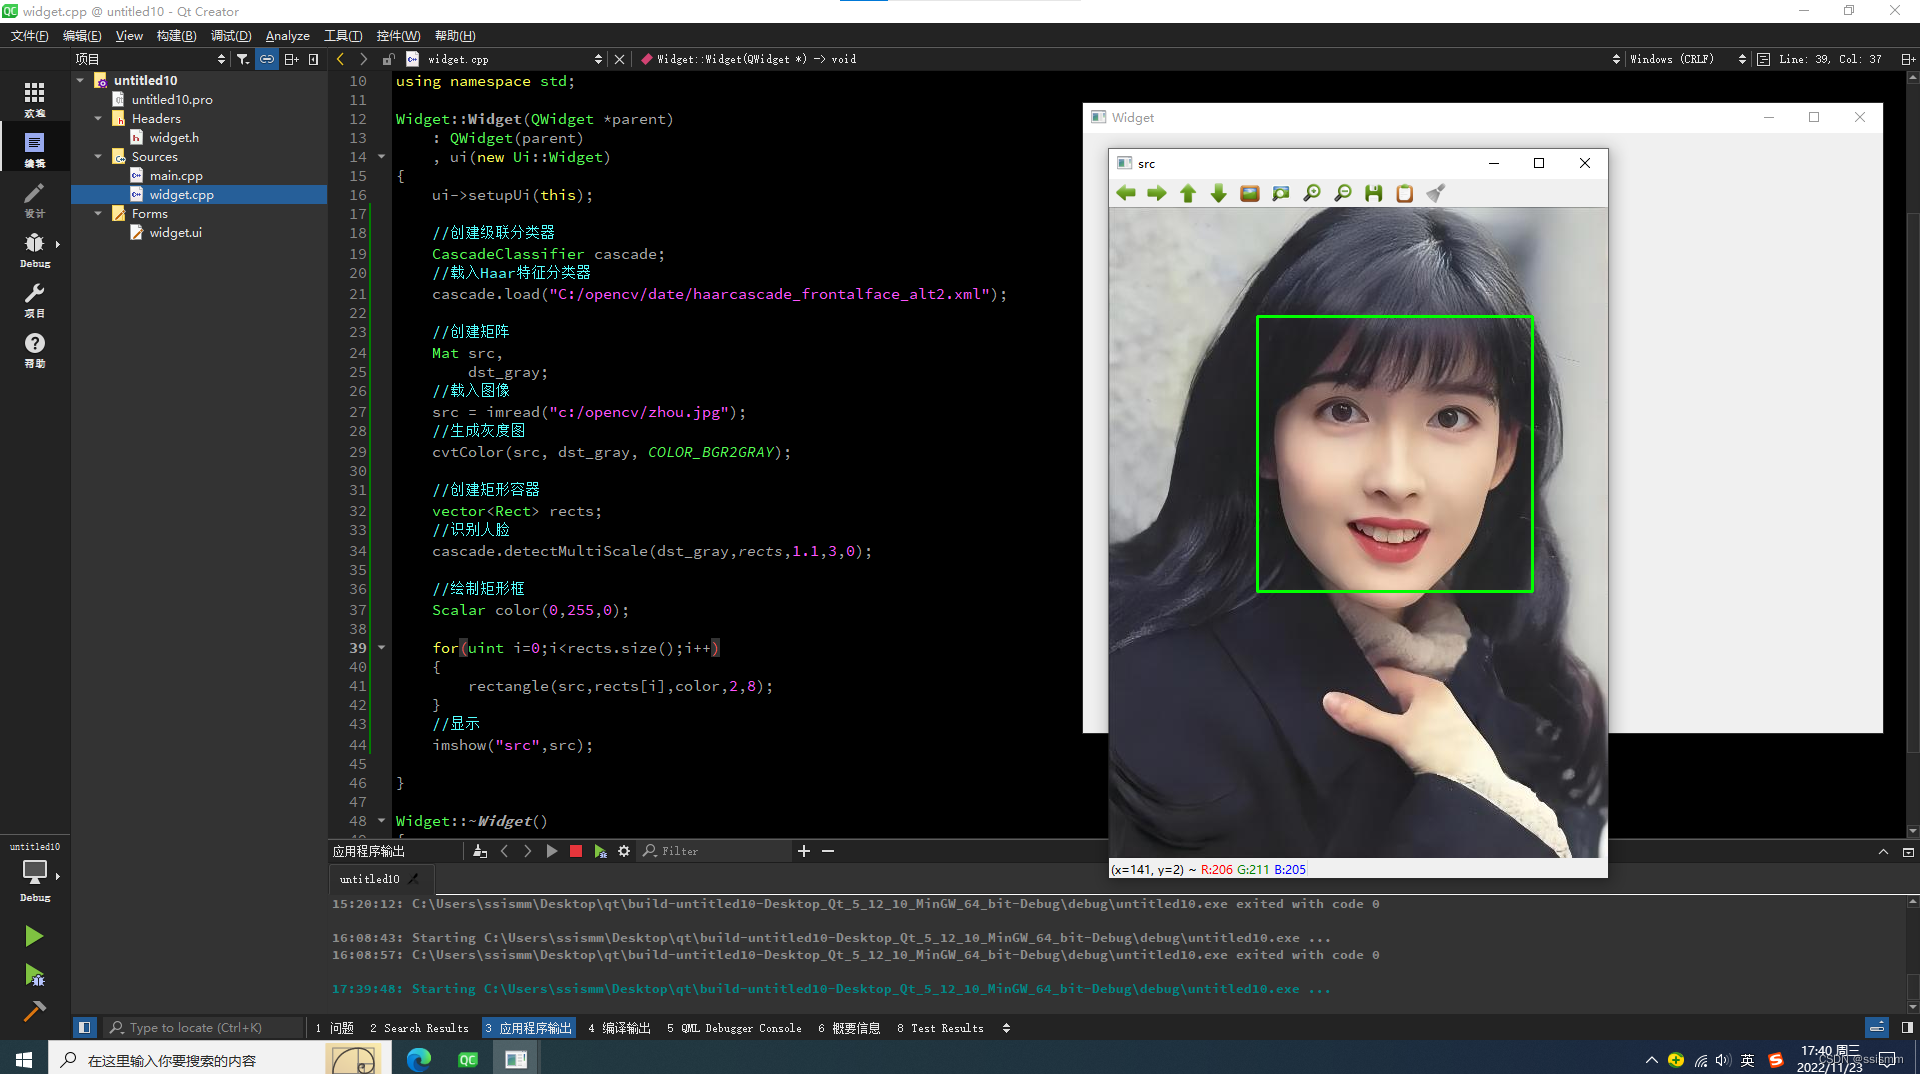Fold the for loop at line 39

(x=381, y=648)
